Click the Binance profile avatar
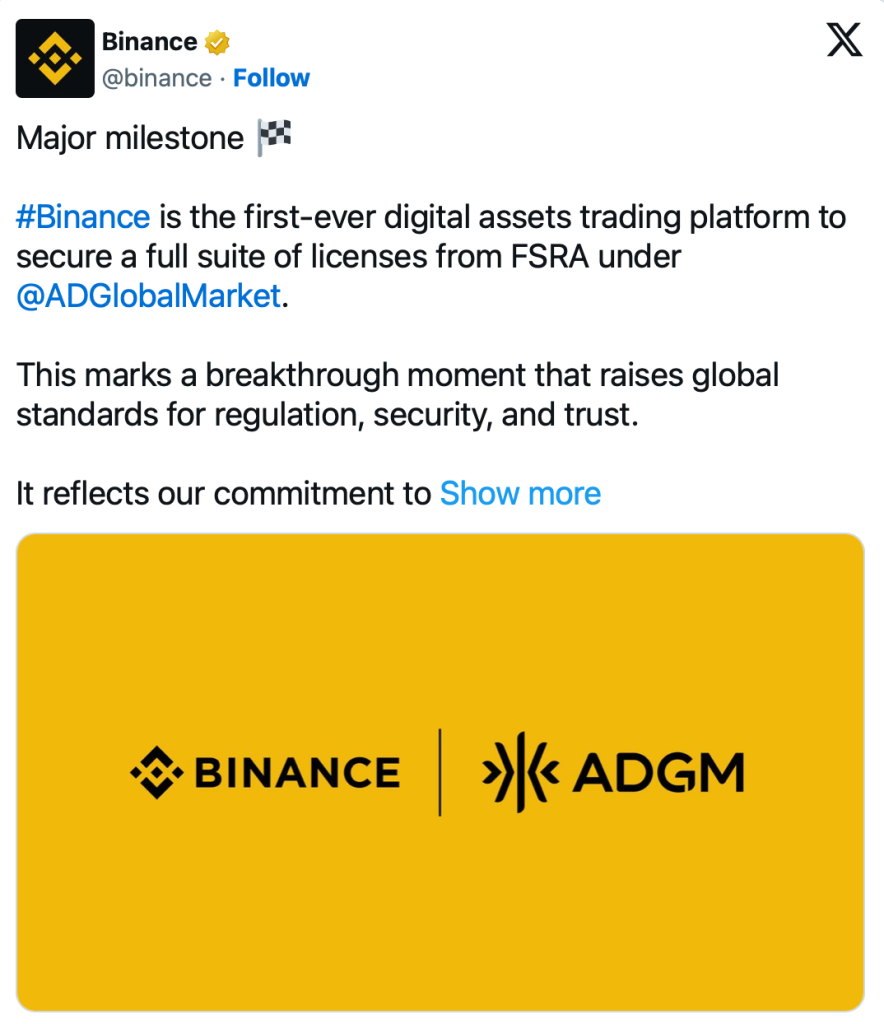The image size is (884, 1024). pyautogui.click(x=55, y=58)
